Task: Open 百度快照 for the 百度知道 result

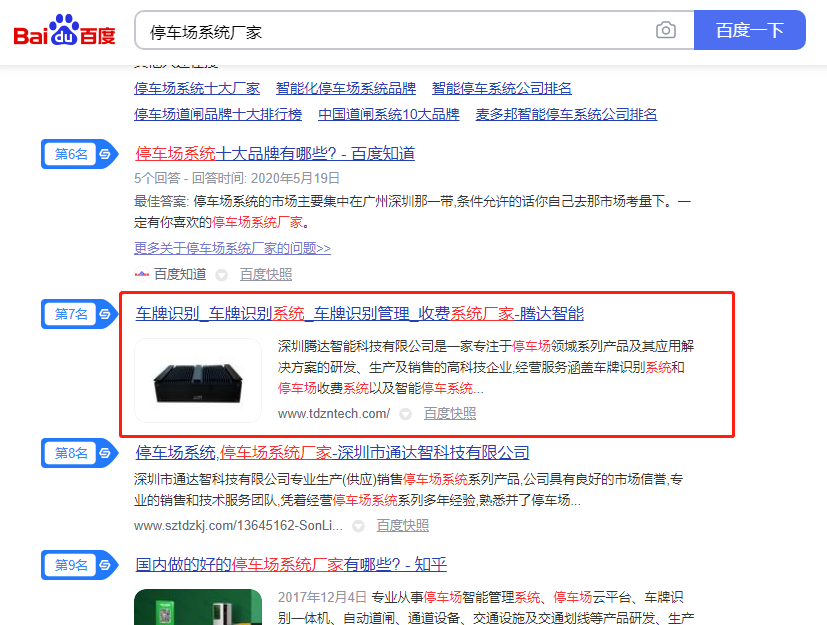Action: pos(266,274)
